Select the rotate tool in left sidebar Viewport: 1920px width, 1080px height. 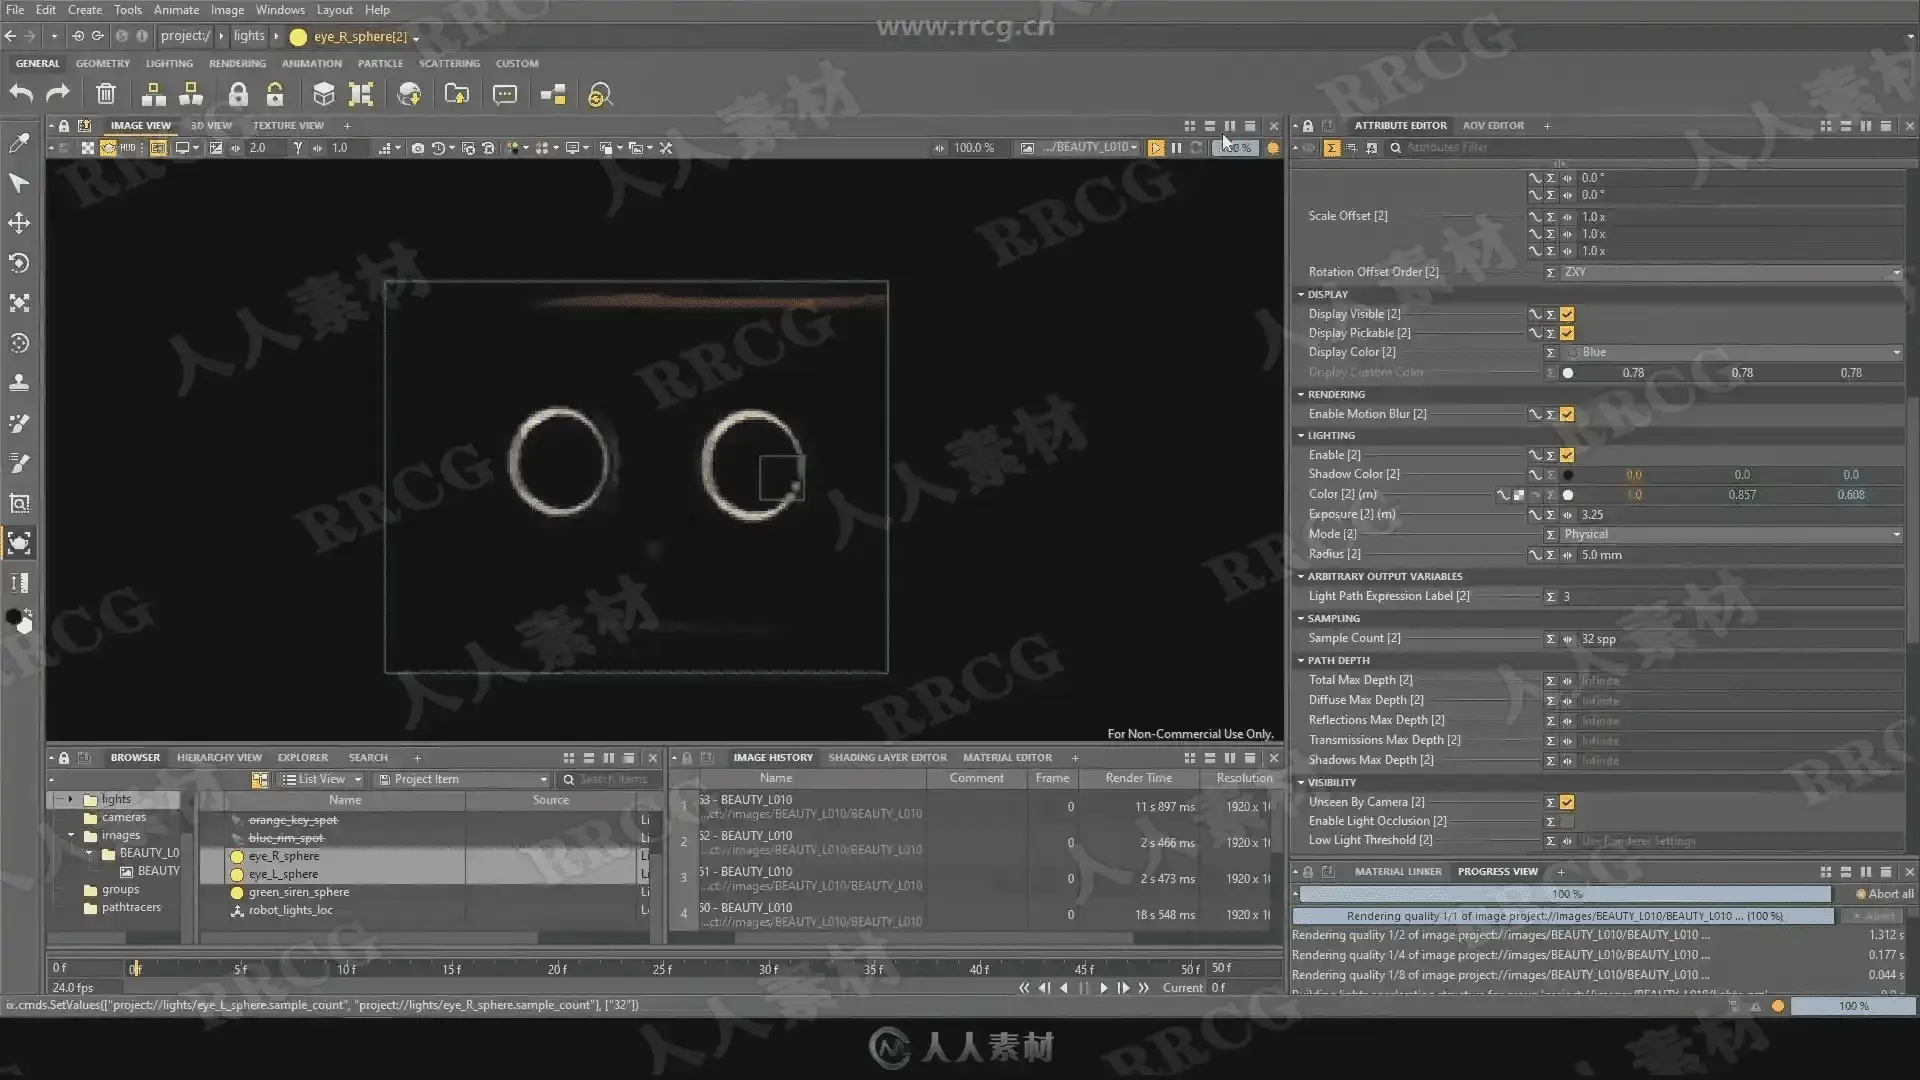(x=19, y=263)
